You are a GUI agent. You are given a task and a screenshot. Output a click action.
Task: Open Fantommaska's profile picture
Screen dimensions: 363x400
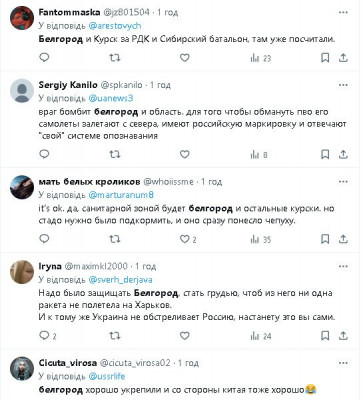22,18
